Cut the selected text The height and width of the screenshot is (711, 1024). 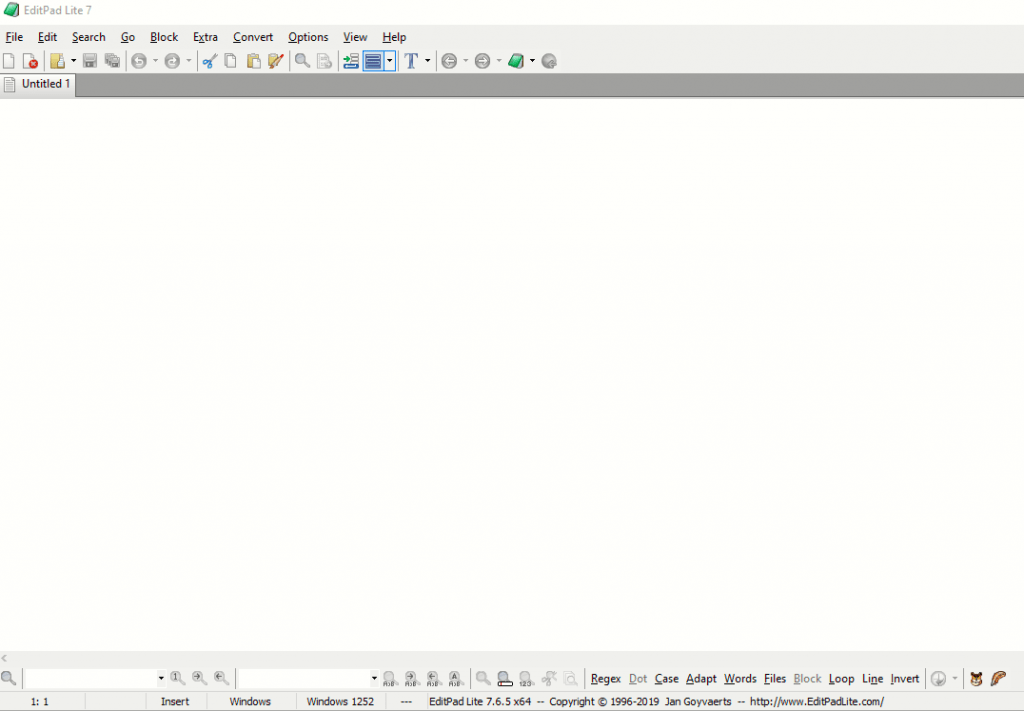210,61
